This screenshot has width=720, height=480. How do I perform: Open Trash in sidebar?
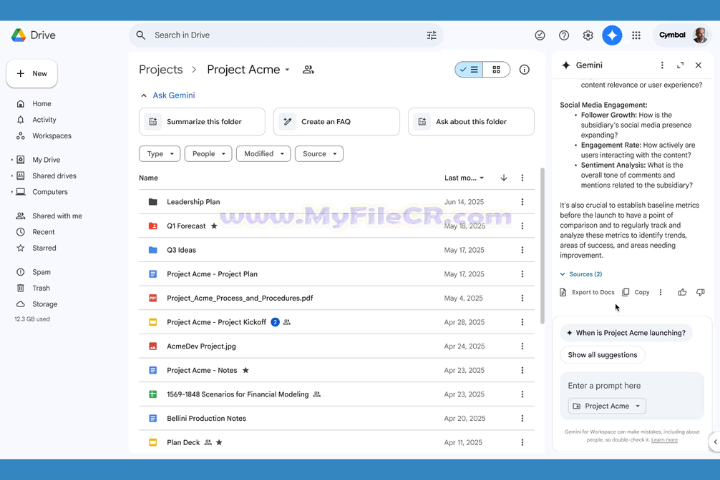point(41,288)
